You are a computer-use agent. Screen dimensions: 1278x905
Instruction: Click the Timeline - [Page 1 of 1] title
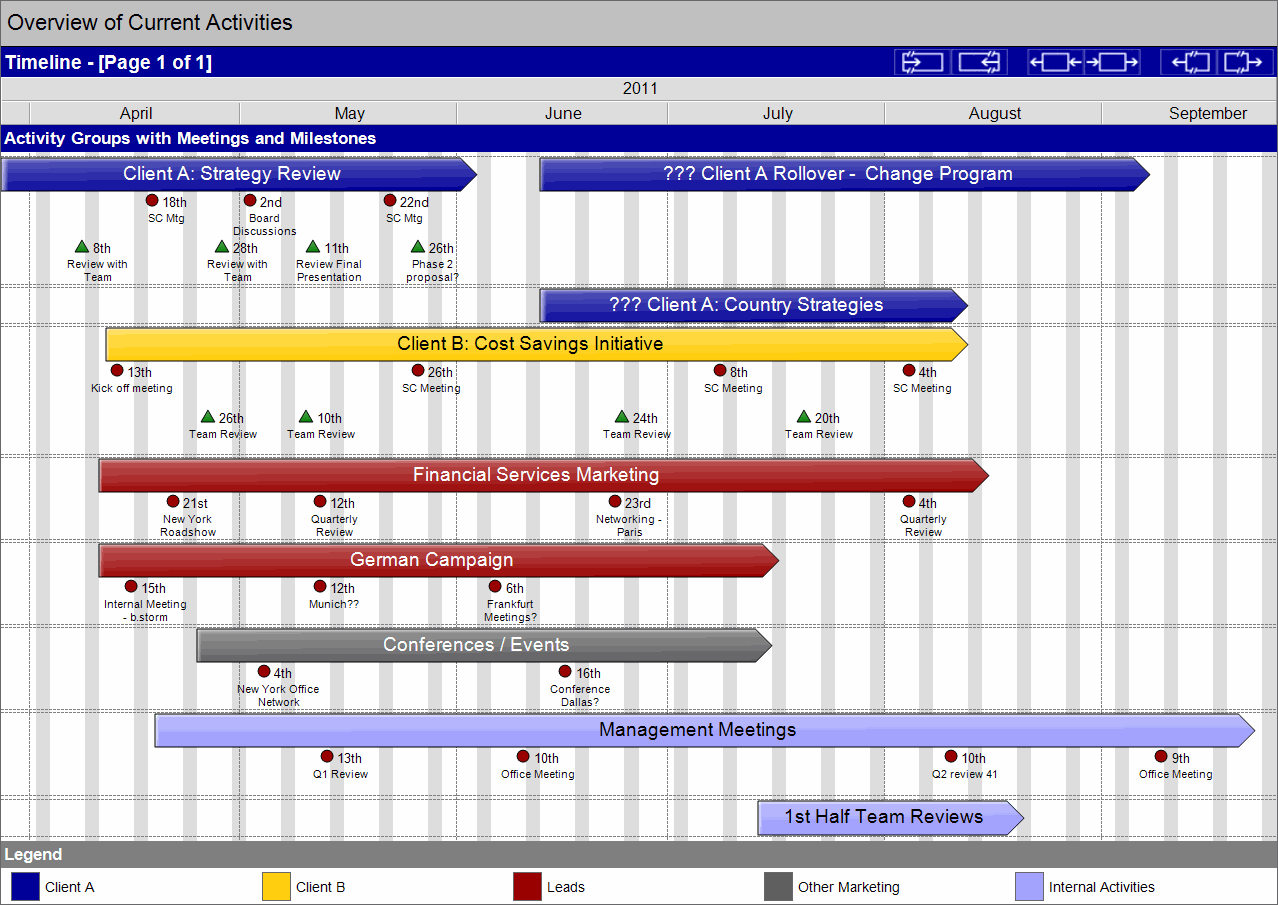108,62
